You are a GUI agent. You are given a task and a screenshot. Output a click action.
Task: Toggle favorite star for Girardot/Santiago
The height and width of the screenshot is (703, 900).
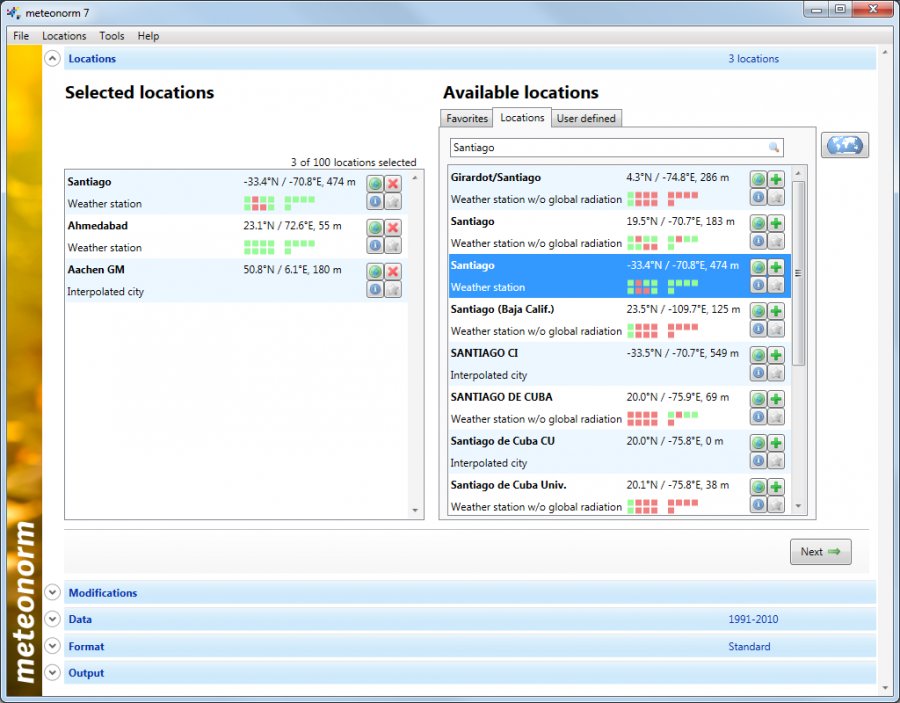click(776, 197)
